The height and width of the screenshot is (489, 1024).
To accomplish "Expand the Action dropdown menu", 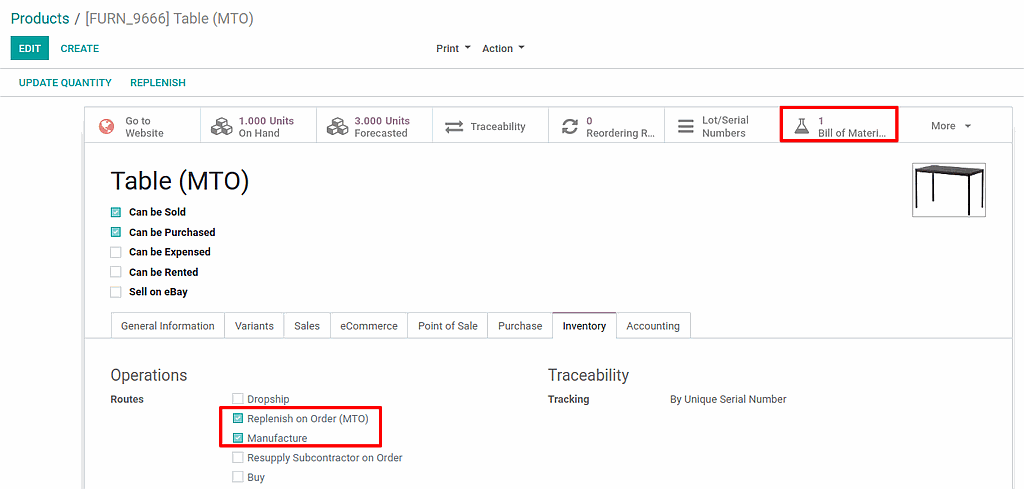I will click(x=503, y=48).
